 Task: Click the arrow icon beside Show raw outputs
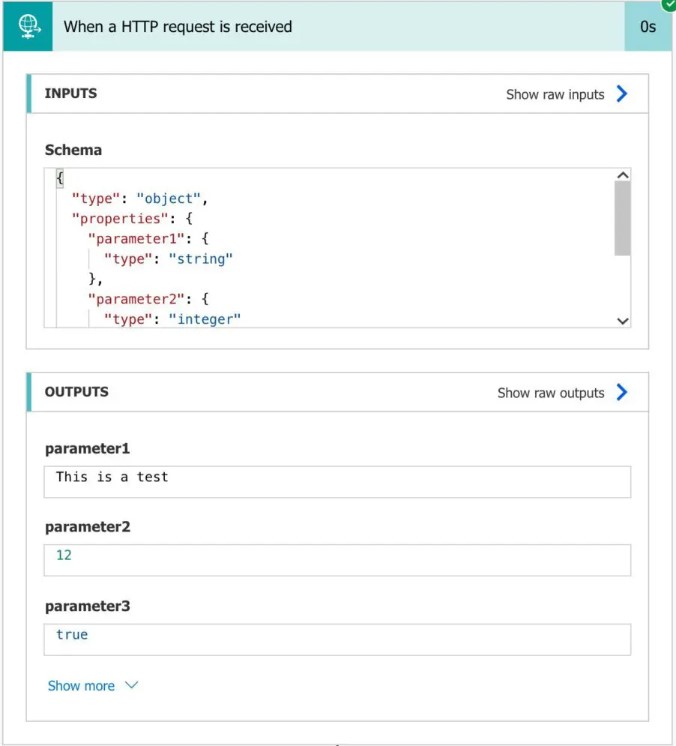pos(622,392)
